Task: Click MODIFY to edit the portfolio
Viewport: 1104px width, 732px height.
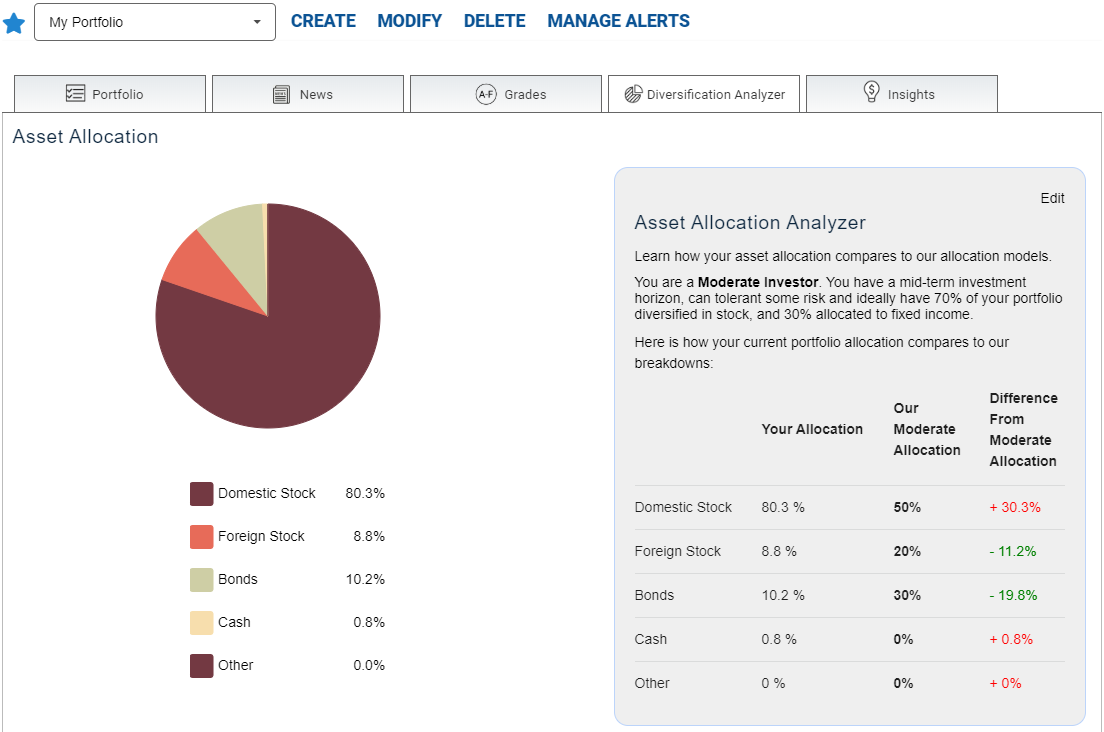Action: pos(409,21)
